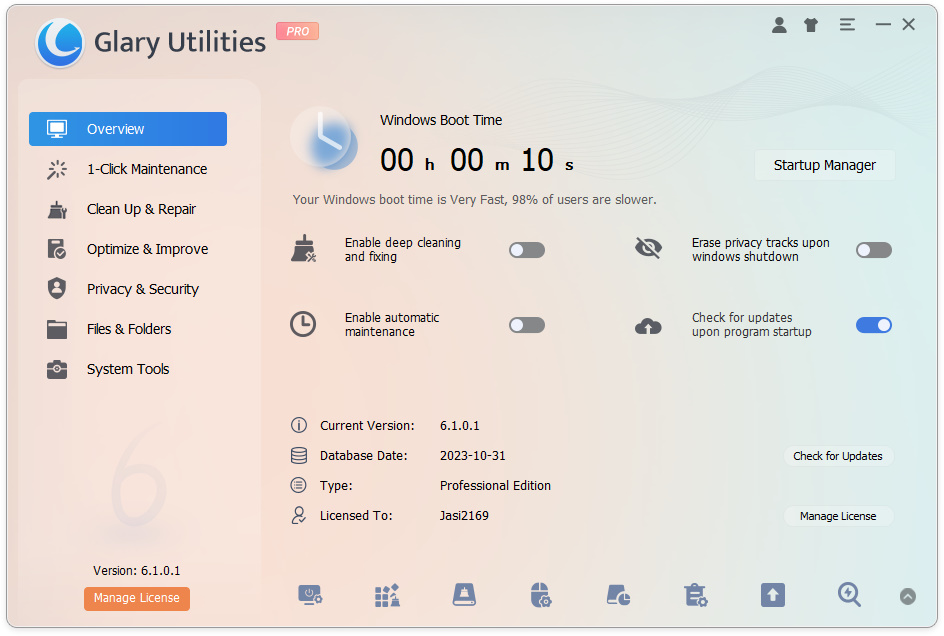The width and height of the screenshot is (944, 636).
Task: Toggle erase privacy tracks upon shutdown
Action: [x=874, y=250]
